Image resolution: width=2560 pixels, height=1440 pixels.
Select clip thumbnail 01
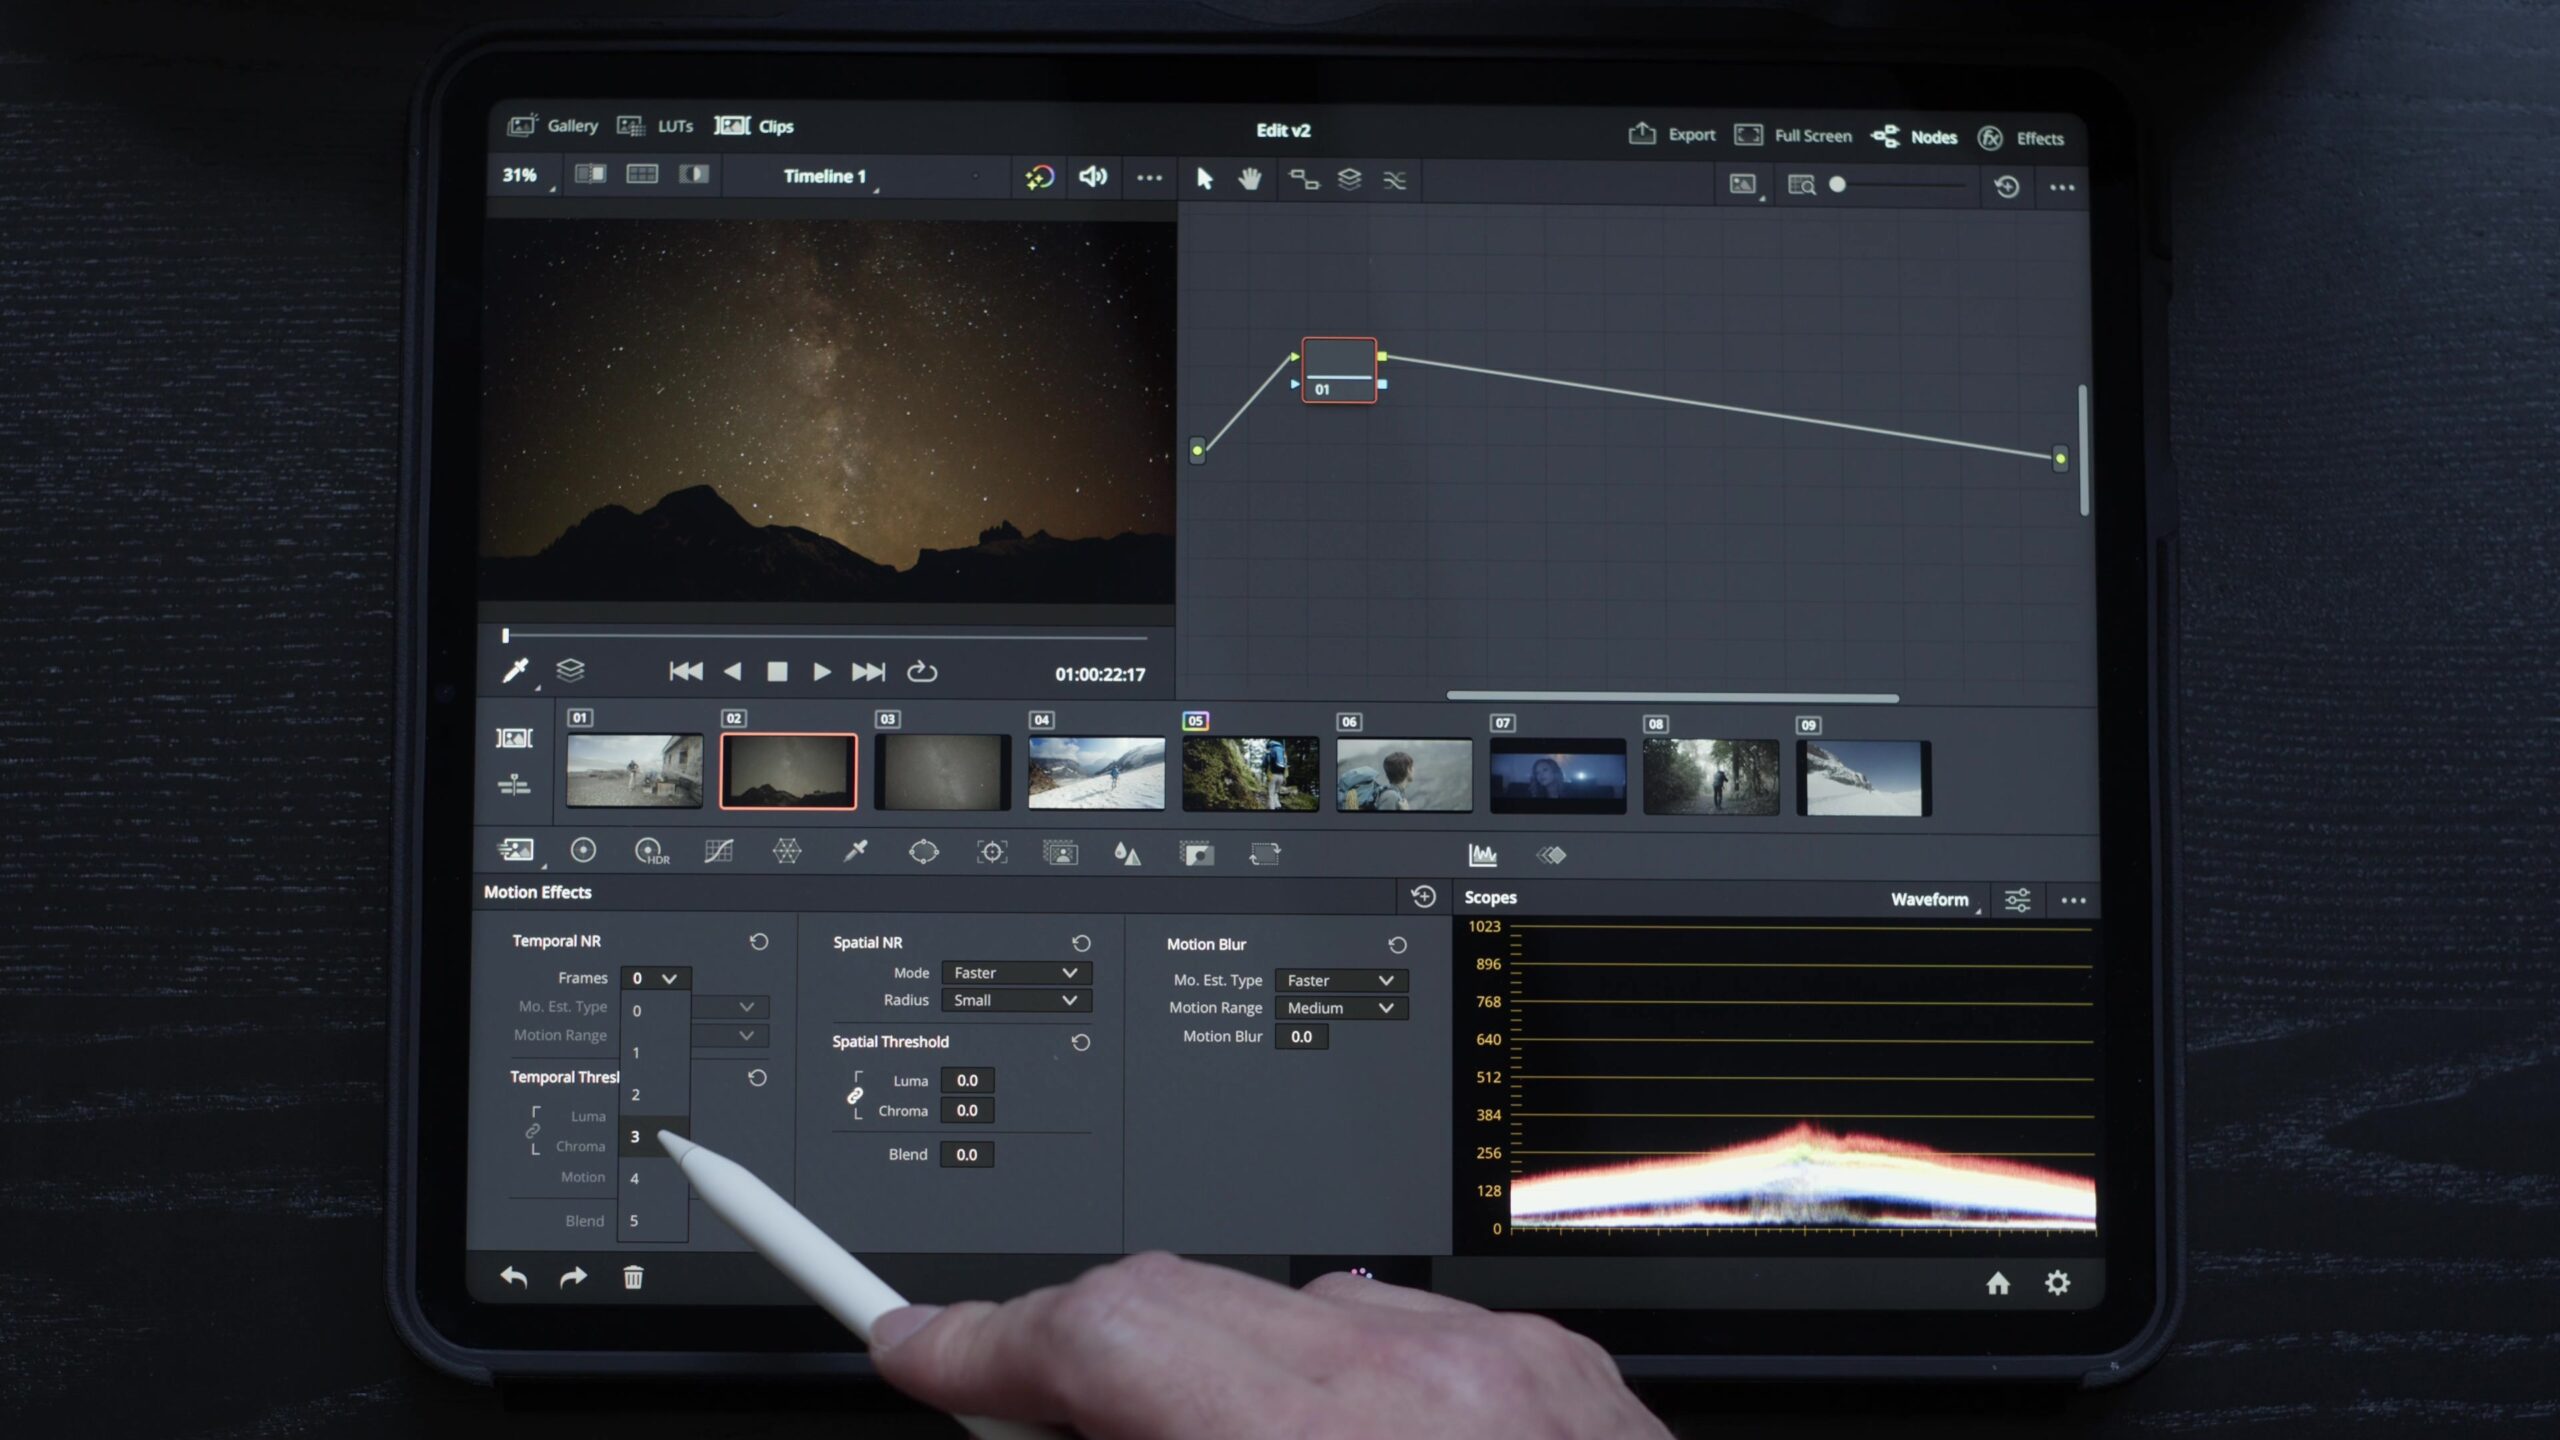tap(634, 770)
